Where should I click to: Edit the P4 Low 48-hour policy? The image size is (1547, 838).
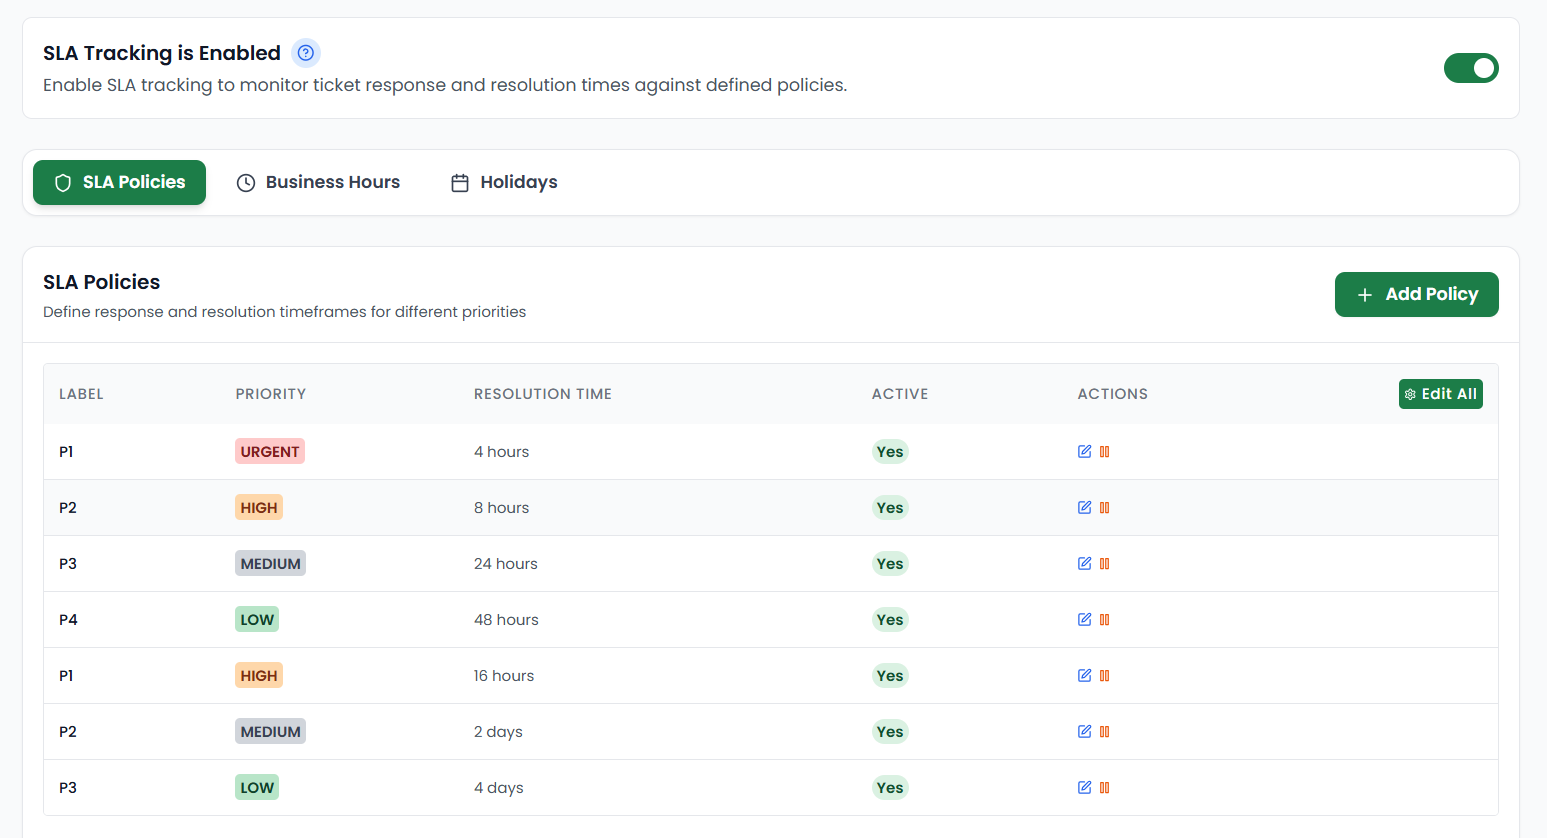1084,619
